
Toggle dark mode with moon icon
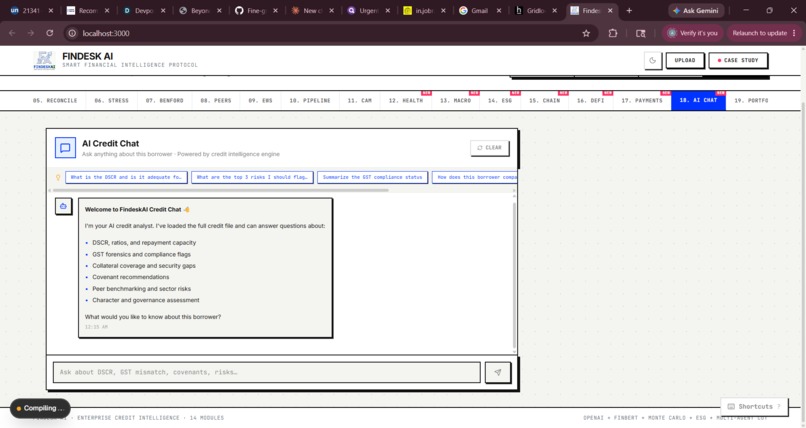point(653,61)
